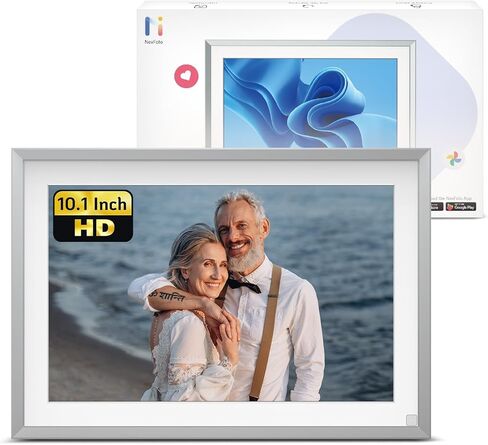Click the gold 10.1 Inch label

coord(93,204)
